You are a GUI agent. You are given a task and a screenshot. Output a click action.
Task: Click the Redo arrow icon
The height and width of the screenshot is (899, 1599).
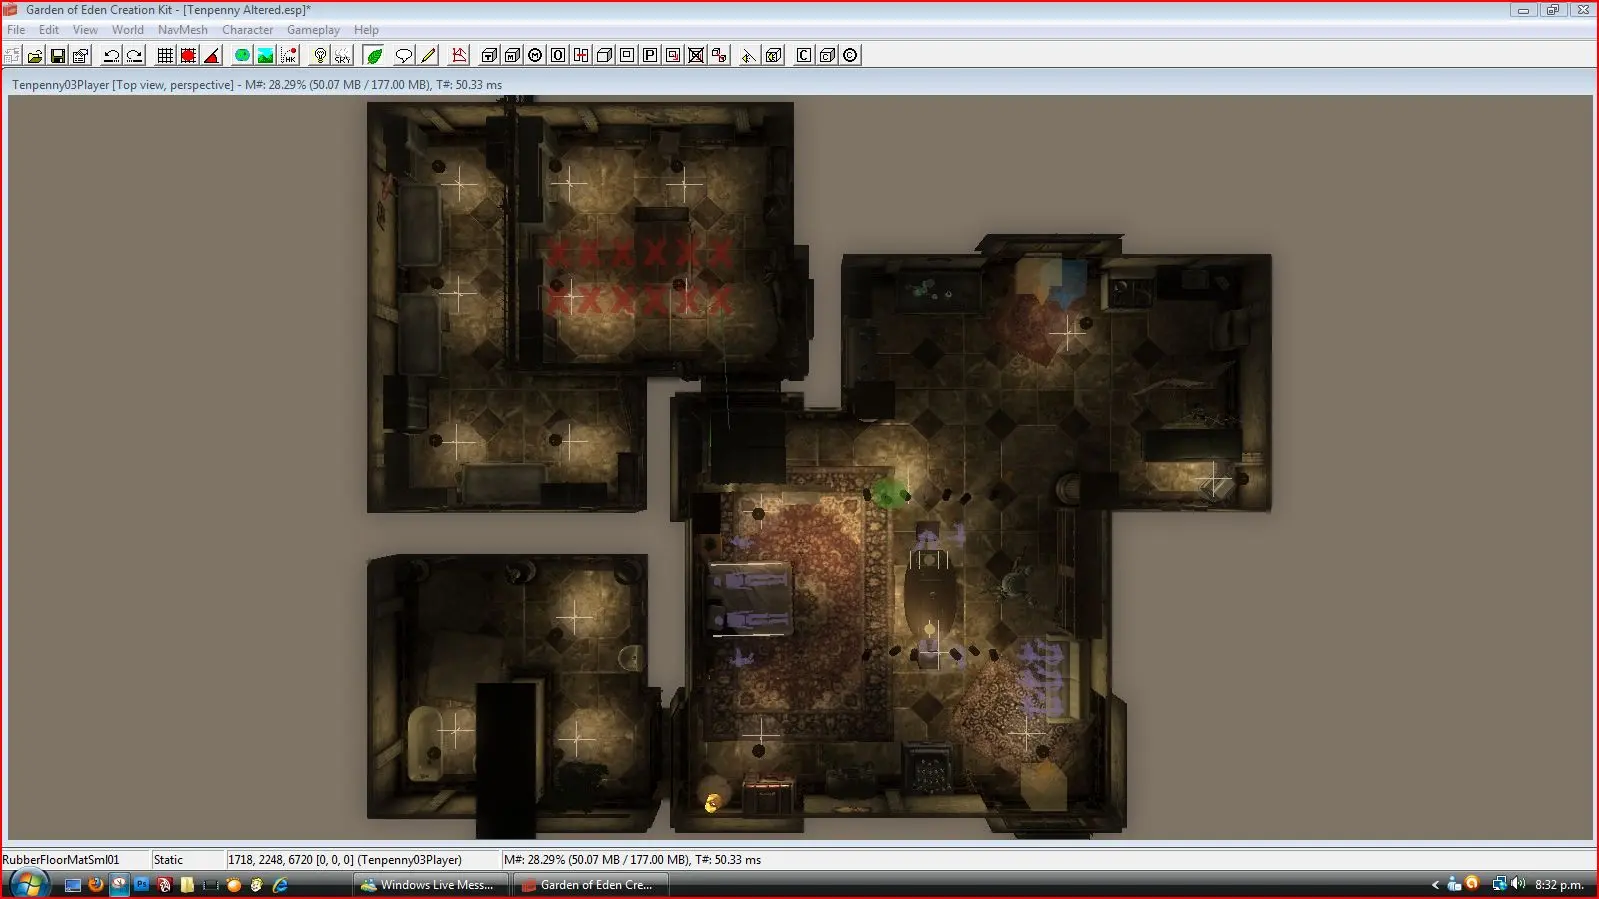tap(134, 56)
